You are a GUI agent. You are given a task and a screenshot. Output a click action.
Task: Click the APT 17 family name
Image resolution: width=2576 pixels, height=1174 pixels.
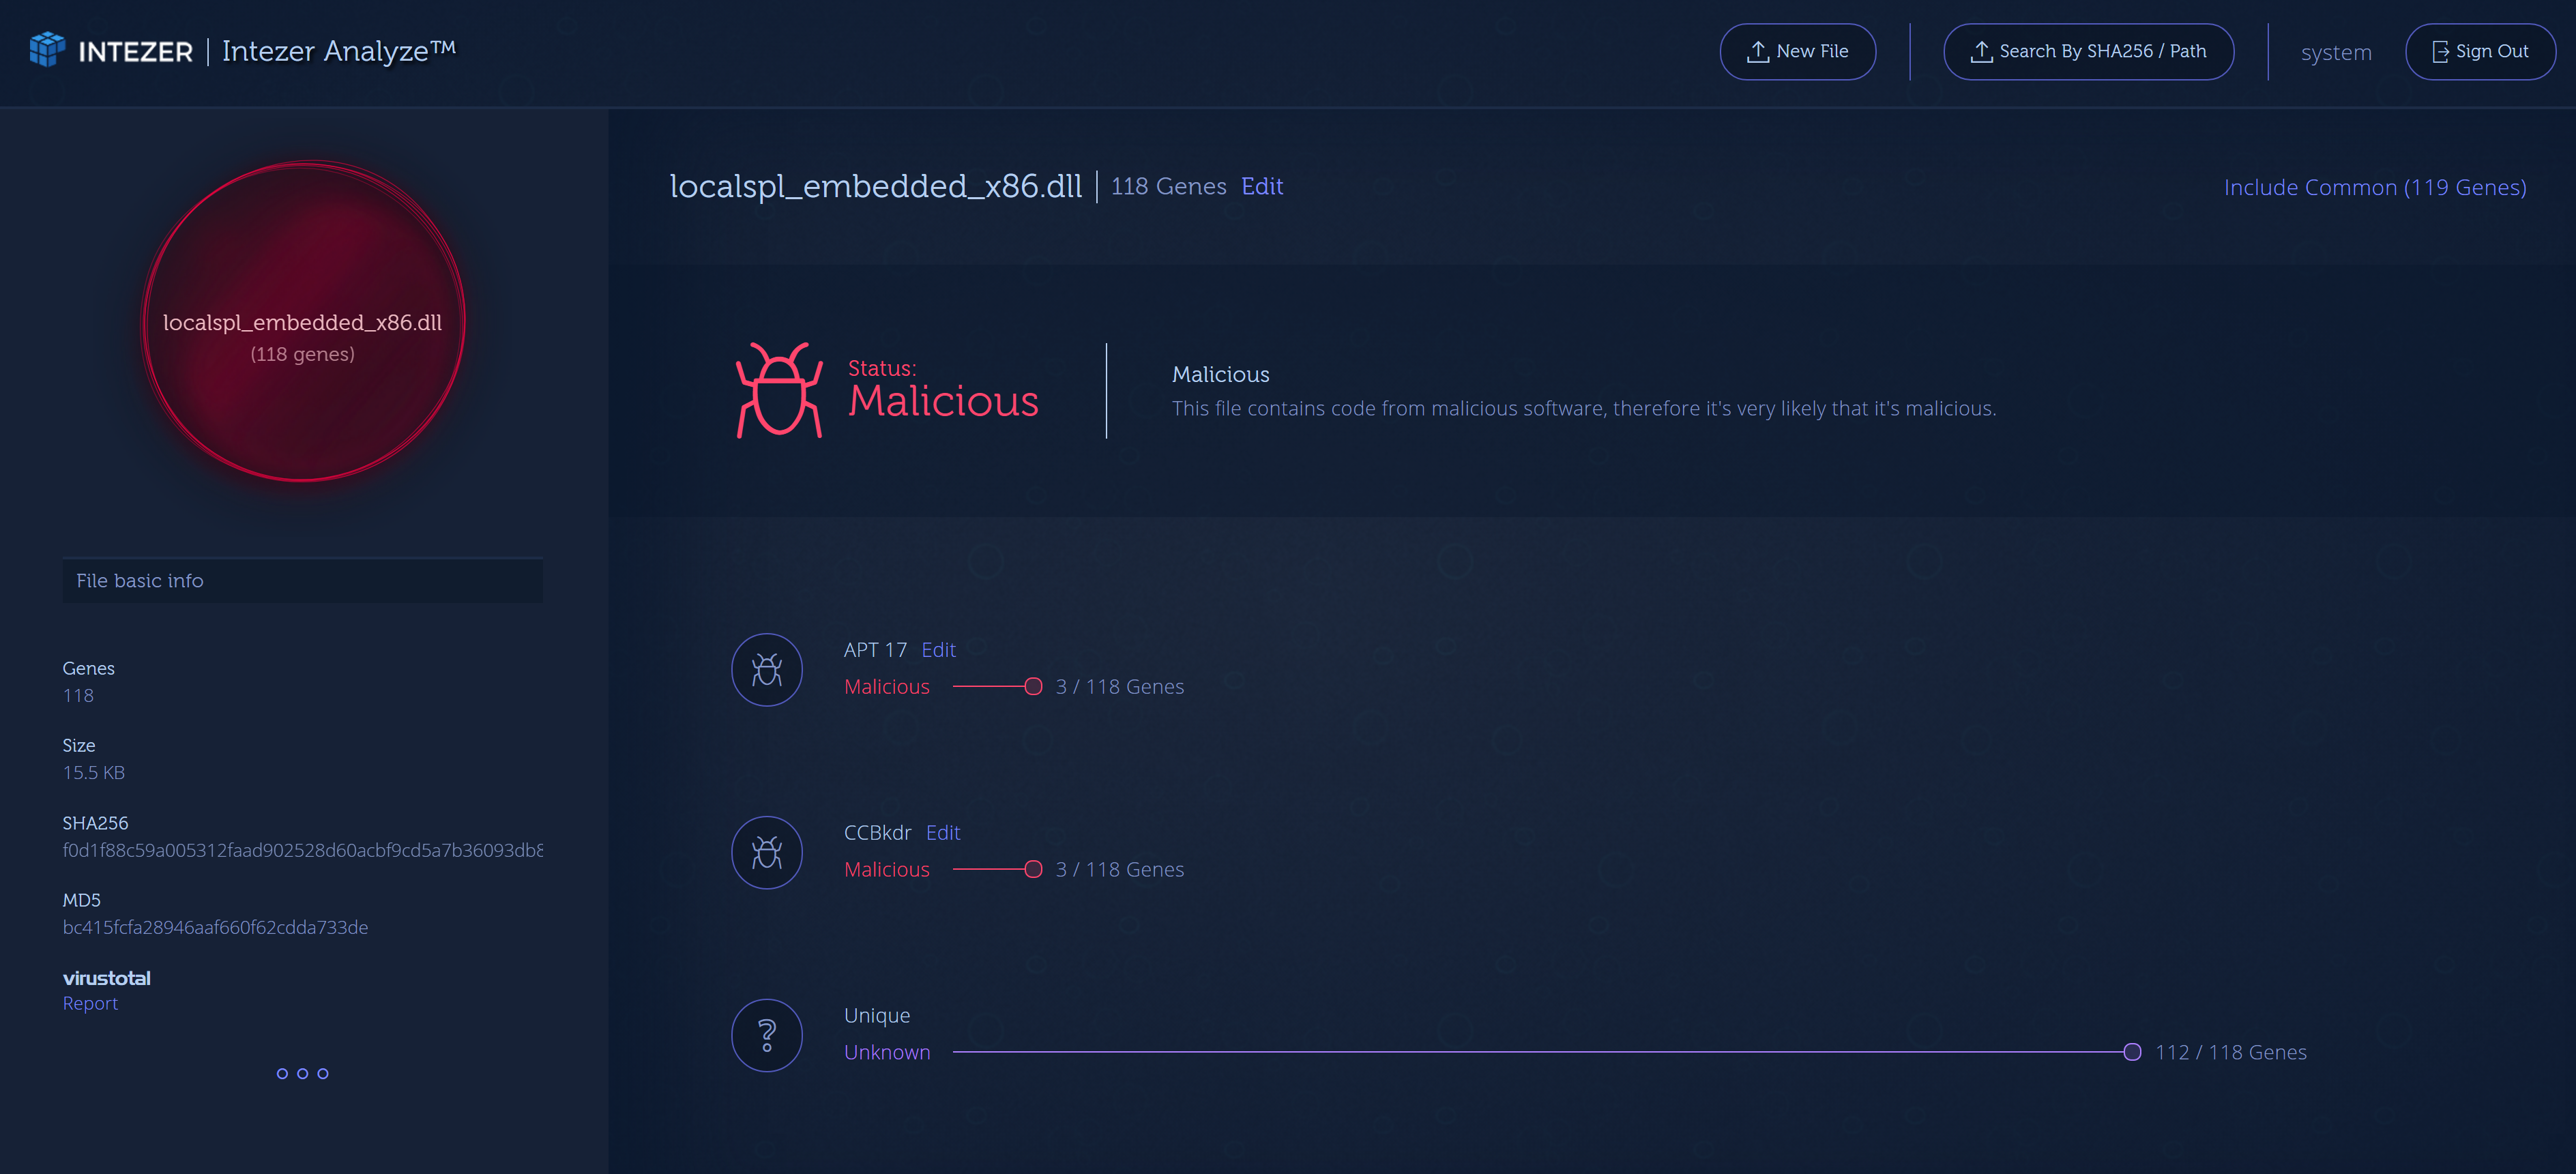tap(875, 650)
